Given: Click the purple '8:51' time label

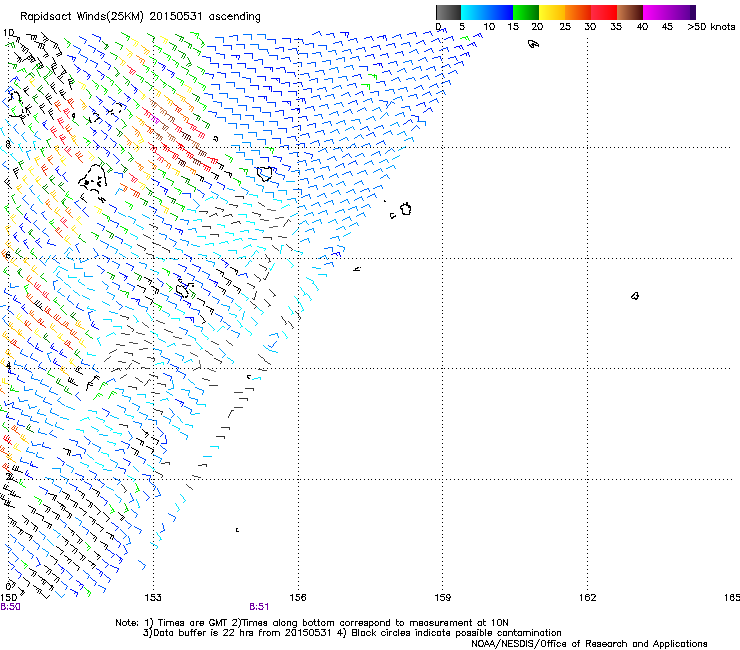Looking at the screenshot, I should coord(259,607).
